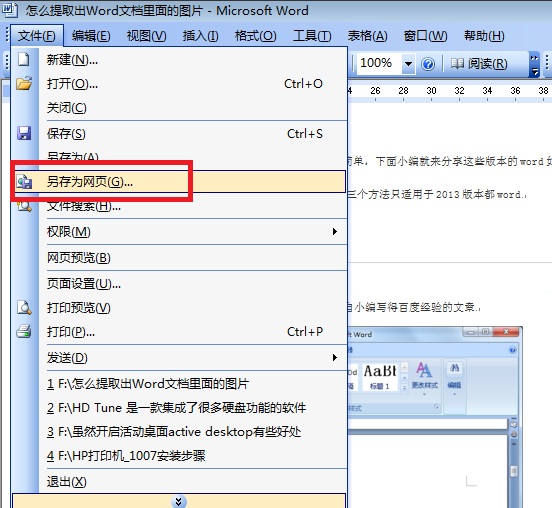Screen dimensions: 552x508
Task: Click the save as web page icon
Action: point(24,182)
